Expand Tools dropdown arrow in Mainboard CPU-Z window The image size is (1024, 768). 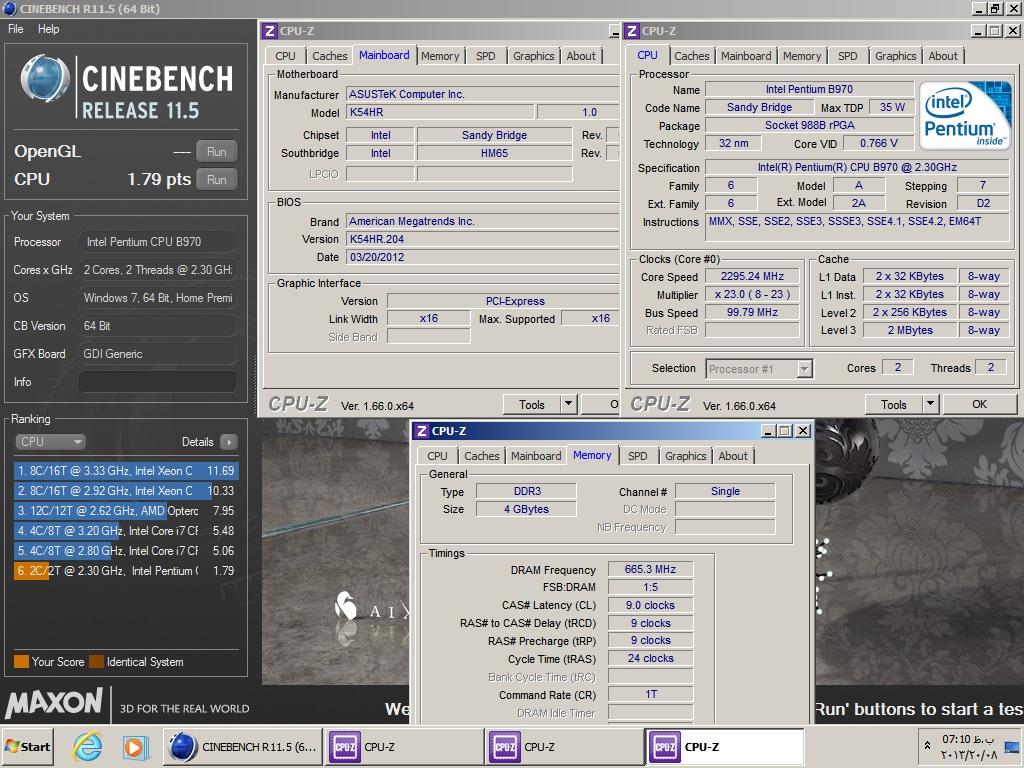[569, 404]
